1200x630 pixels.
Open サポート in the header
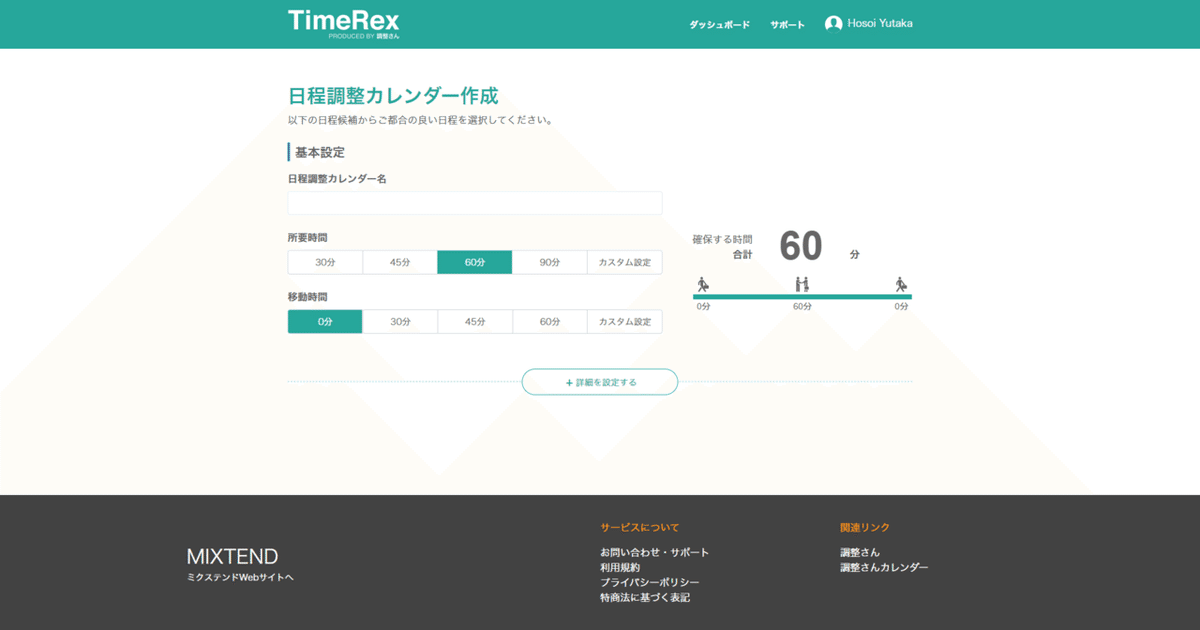click(787, 25)
